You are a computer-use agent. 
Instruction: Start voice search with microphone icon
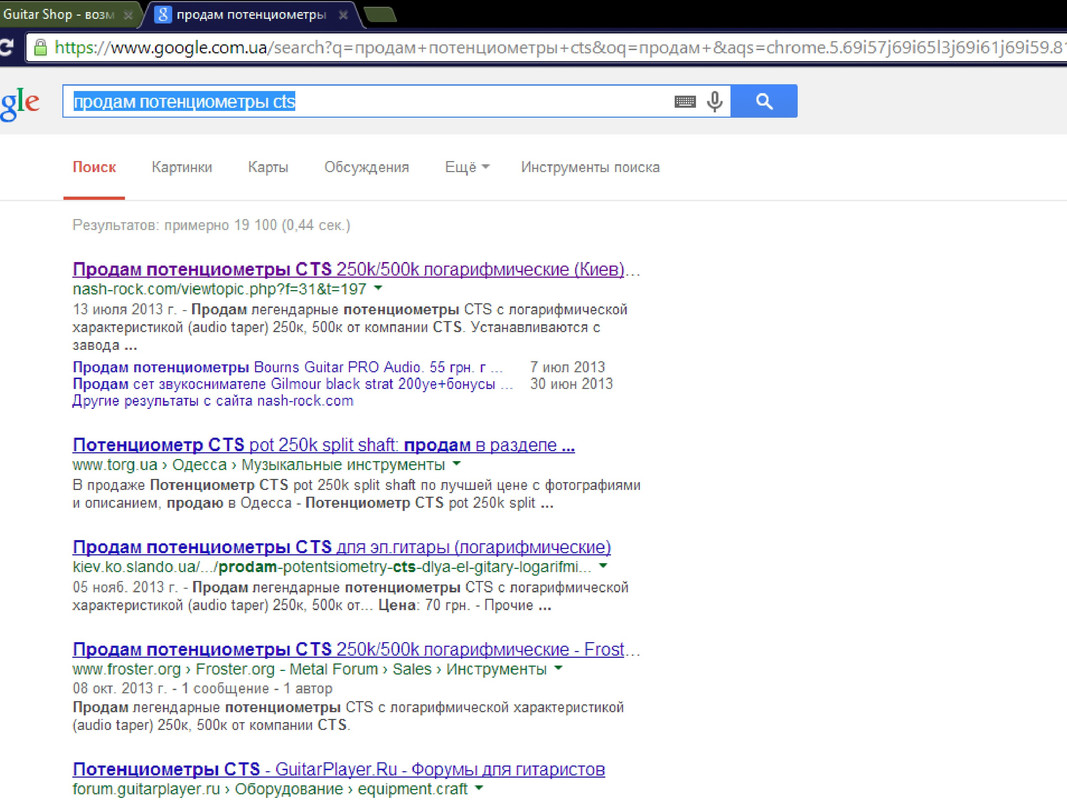pyautogui.click(x=715, y=101)
